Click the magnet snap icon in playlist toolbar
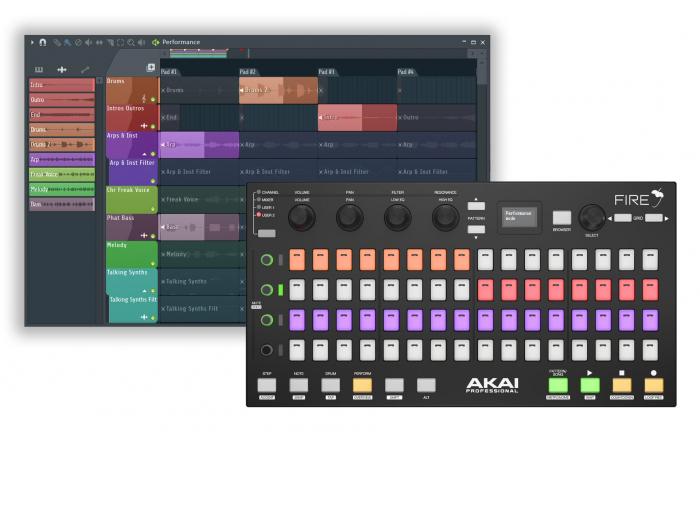This screenshot has height=525, width=700. click(42, 42)
